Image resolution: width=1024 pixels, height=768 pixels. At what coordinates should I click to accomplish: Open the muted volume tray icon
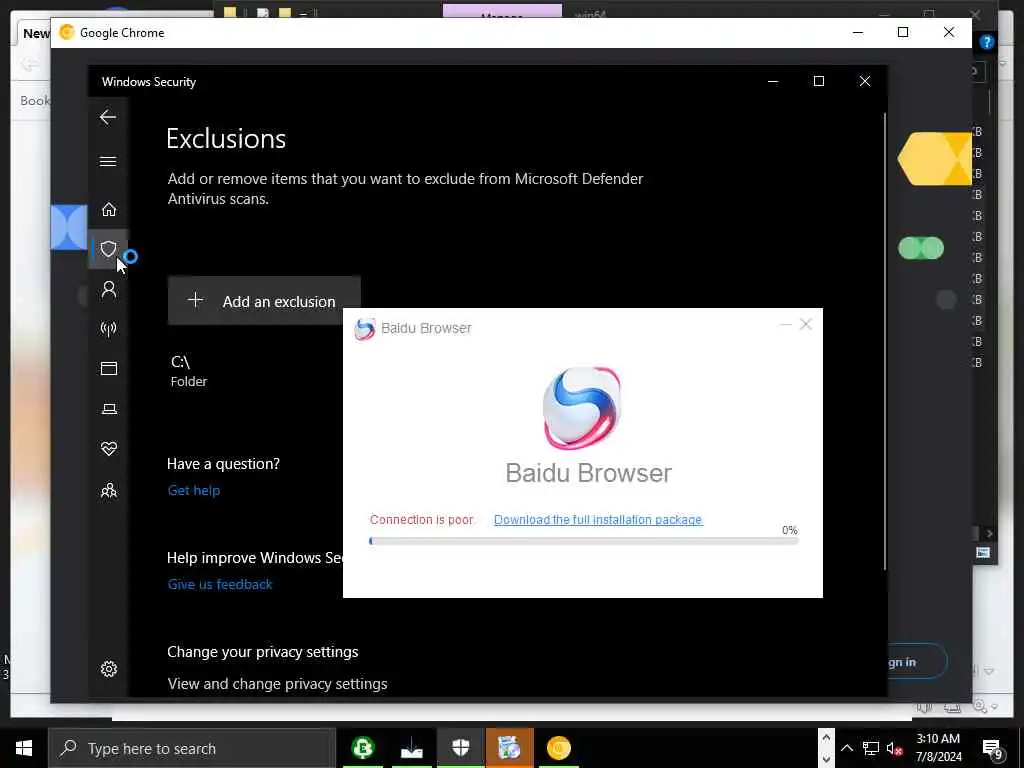tap(895, 748)
